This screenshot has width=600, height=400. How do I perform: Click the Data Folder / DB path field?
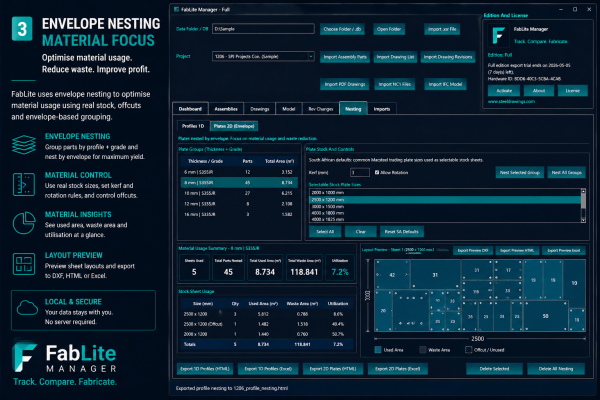pyautogui.click(x=263, y=29)
